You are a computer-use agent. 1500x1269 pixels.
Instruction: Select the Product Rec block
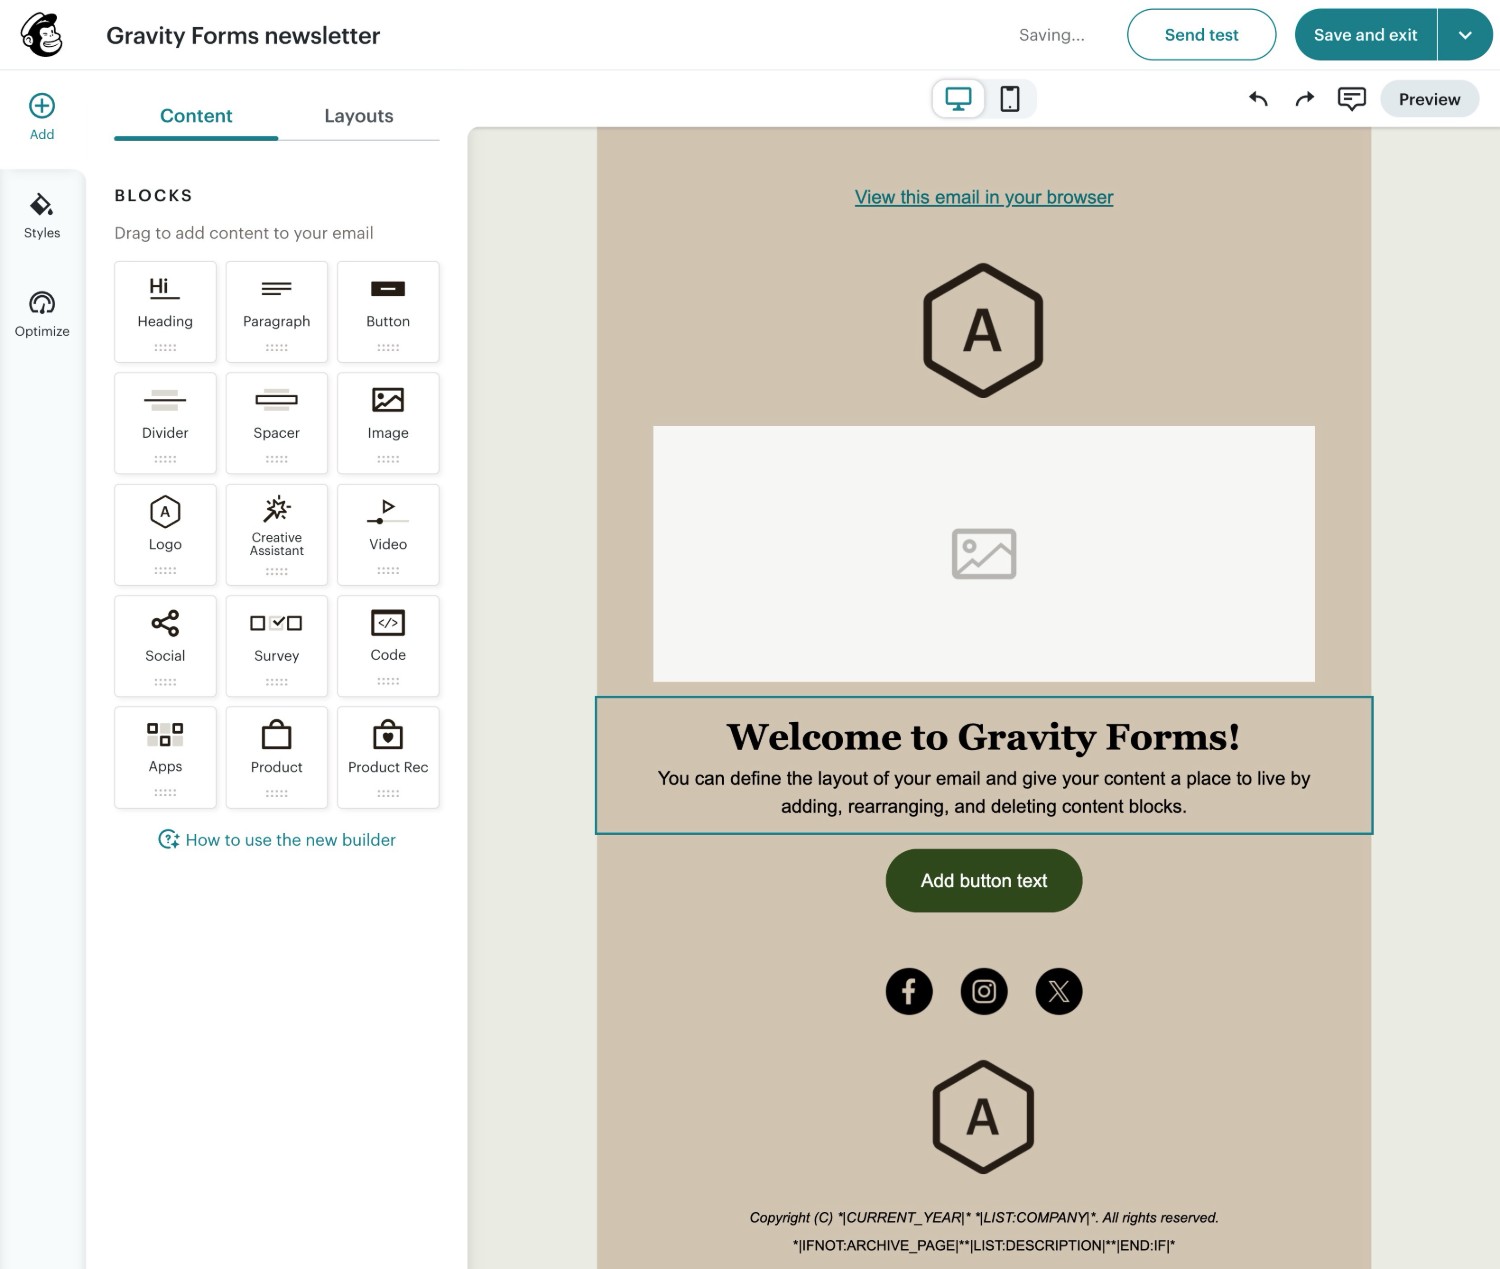[x=388, y=757]
